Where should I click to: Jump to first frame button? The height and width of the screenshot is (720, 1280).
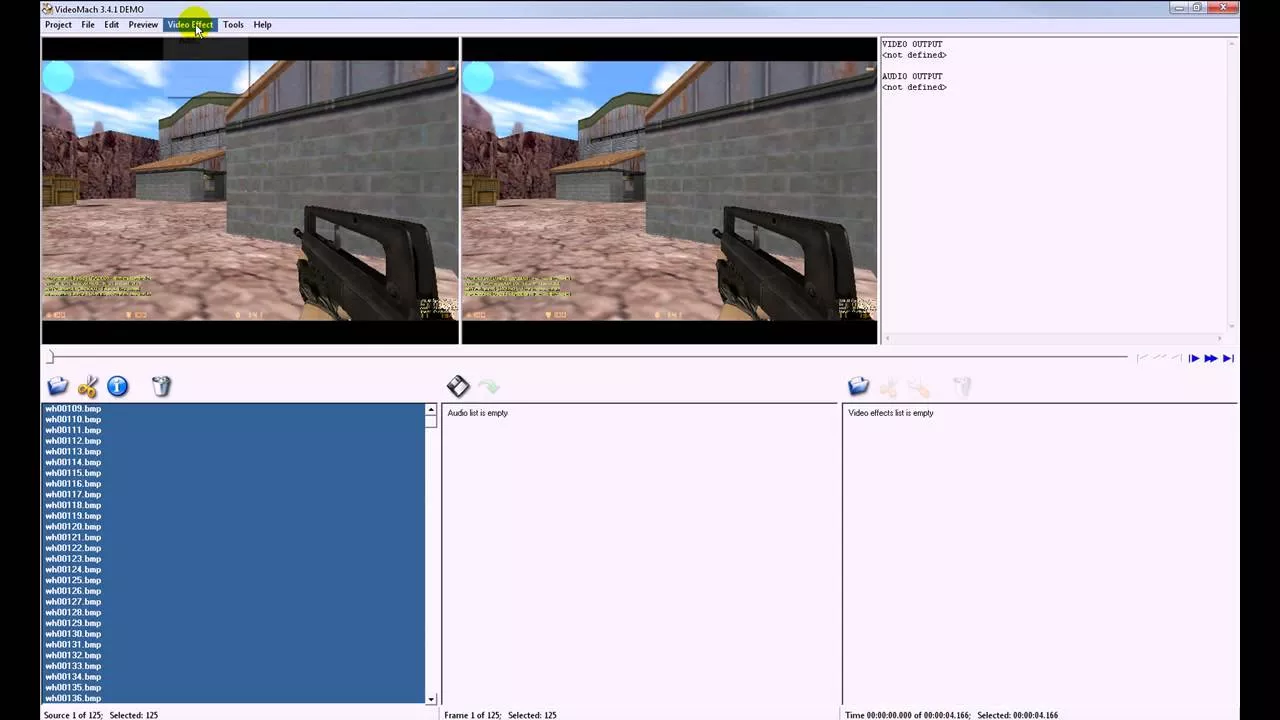pos(1143,358)
